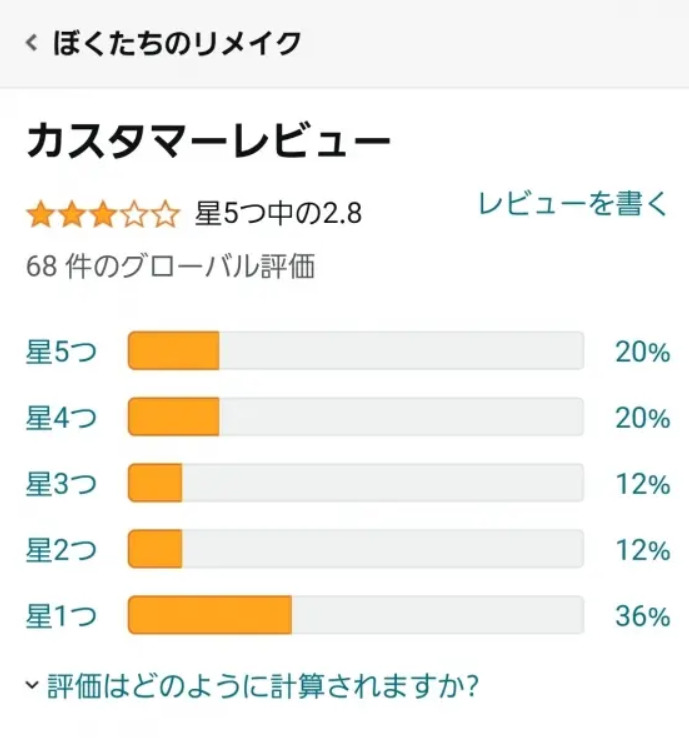Select the 12% value for 星2つ
689x739 pixels.
coord(641,550)
